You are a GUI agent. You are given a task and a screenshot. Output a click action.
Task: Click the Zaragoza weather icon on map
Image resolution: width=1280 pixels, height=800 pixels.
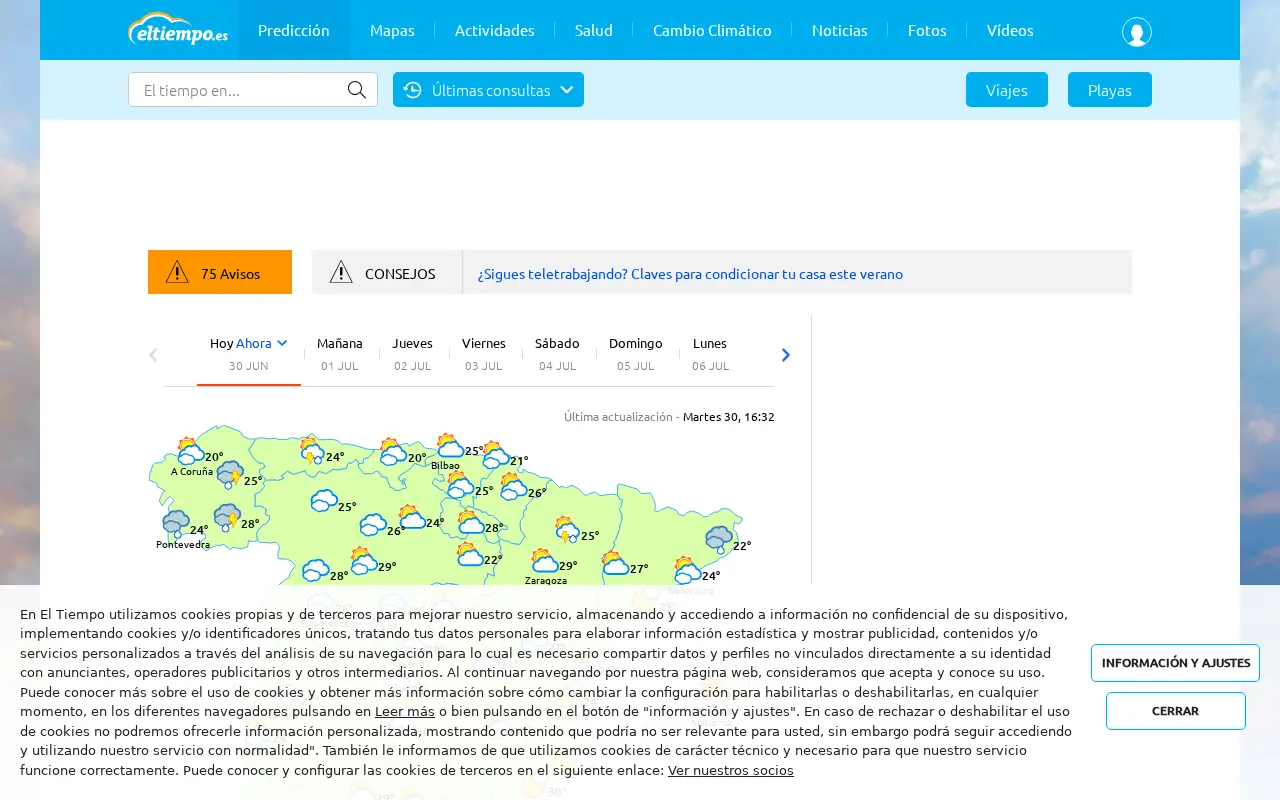(x=544, y=560)
